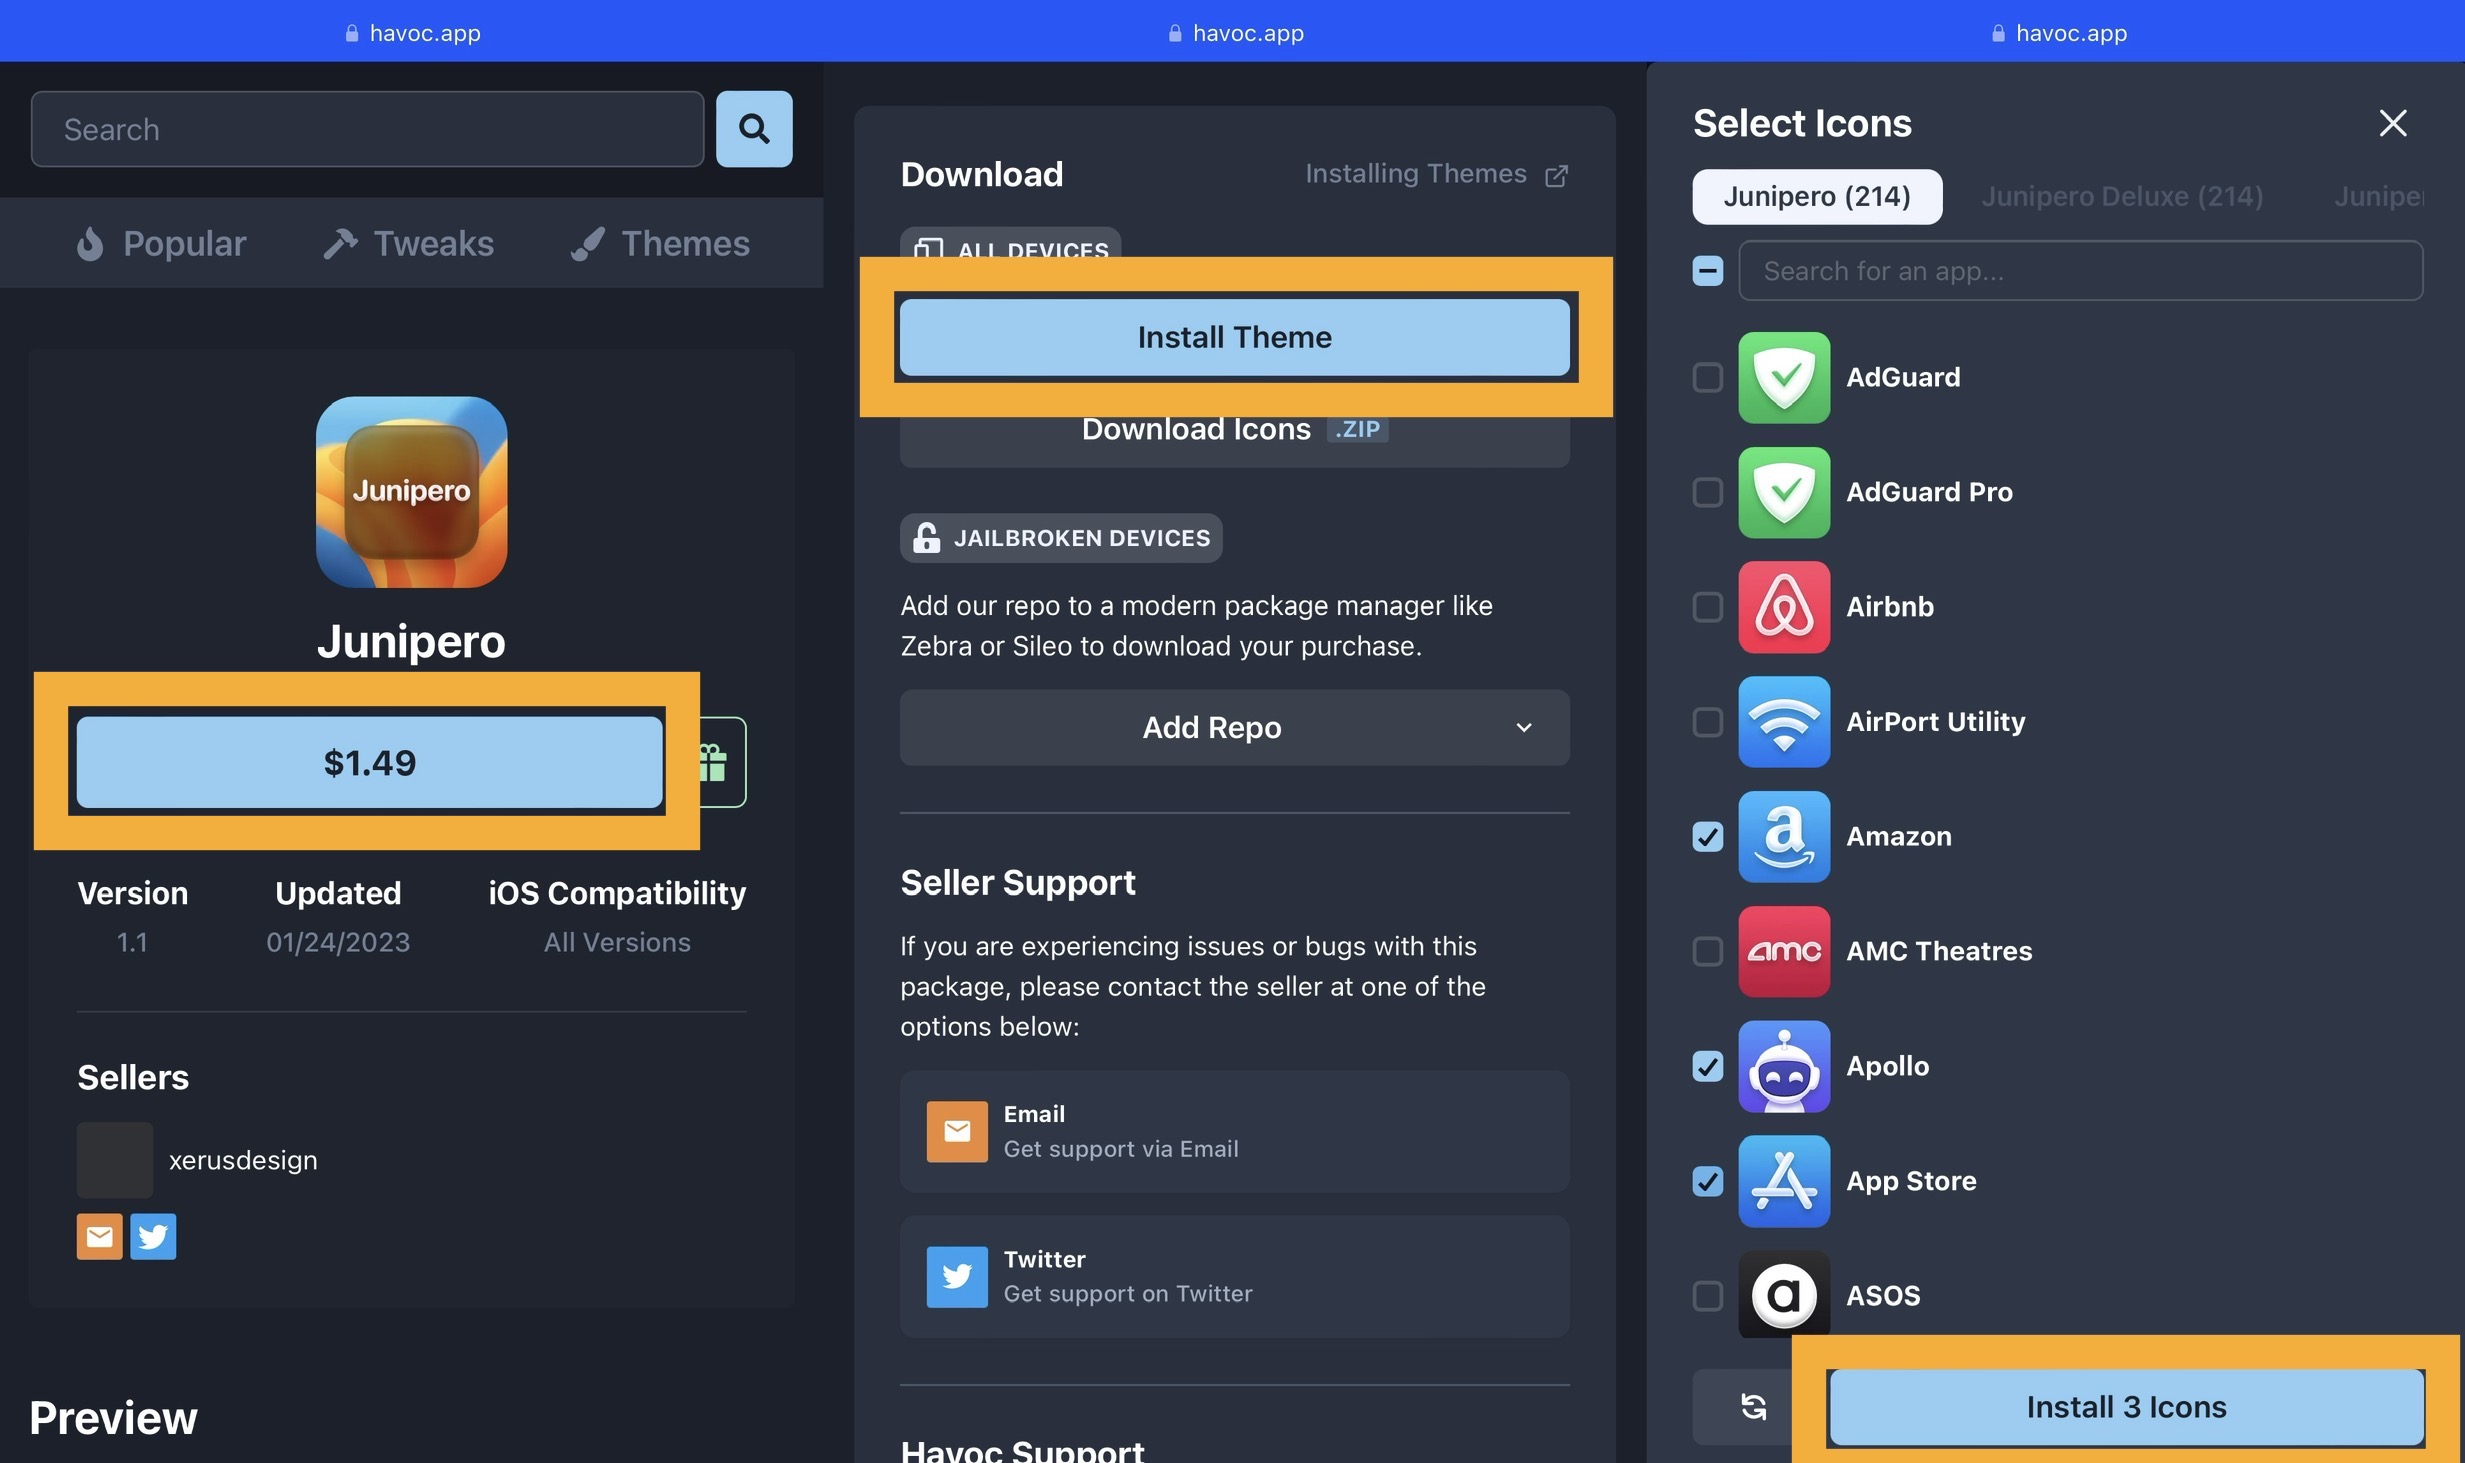Screen dimensions: 2465x1463
Task: Click the ASOS app icon
Action: point(1784,1295)
